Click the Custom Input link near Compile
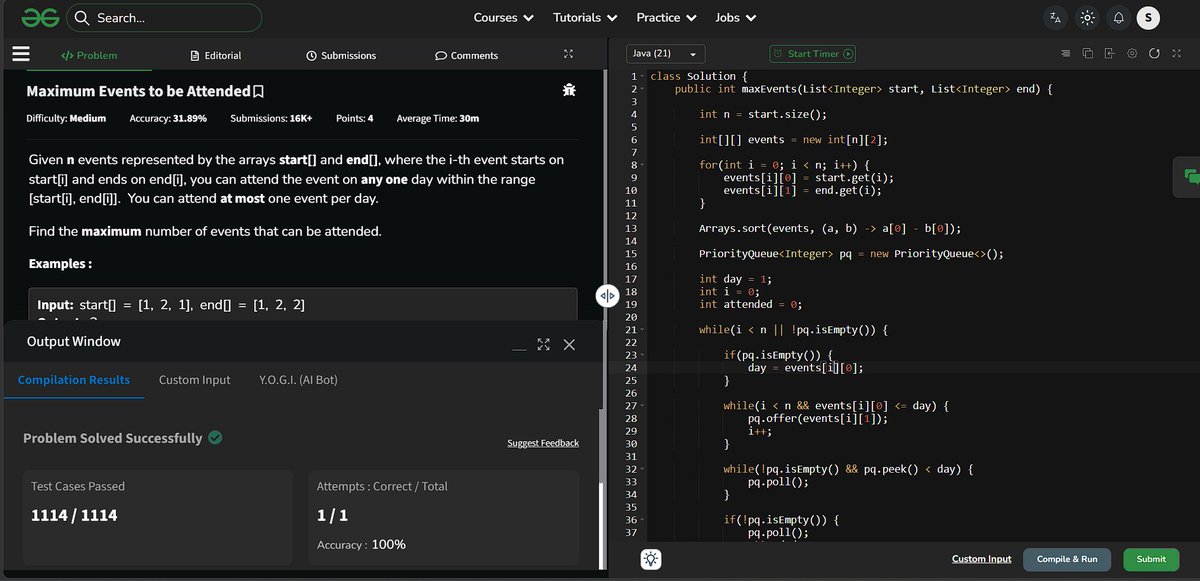Image resolution: width=1200 pixels, height=581 pixels. tap(981, 559)
